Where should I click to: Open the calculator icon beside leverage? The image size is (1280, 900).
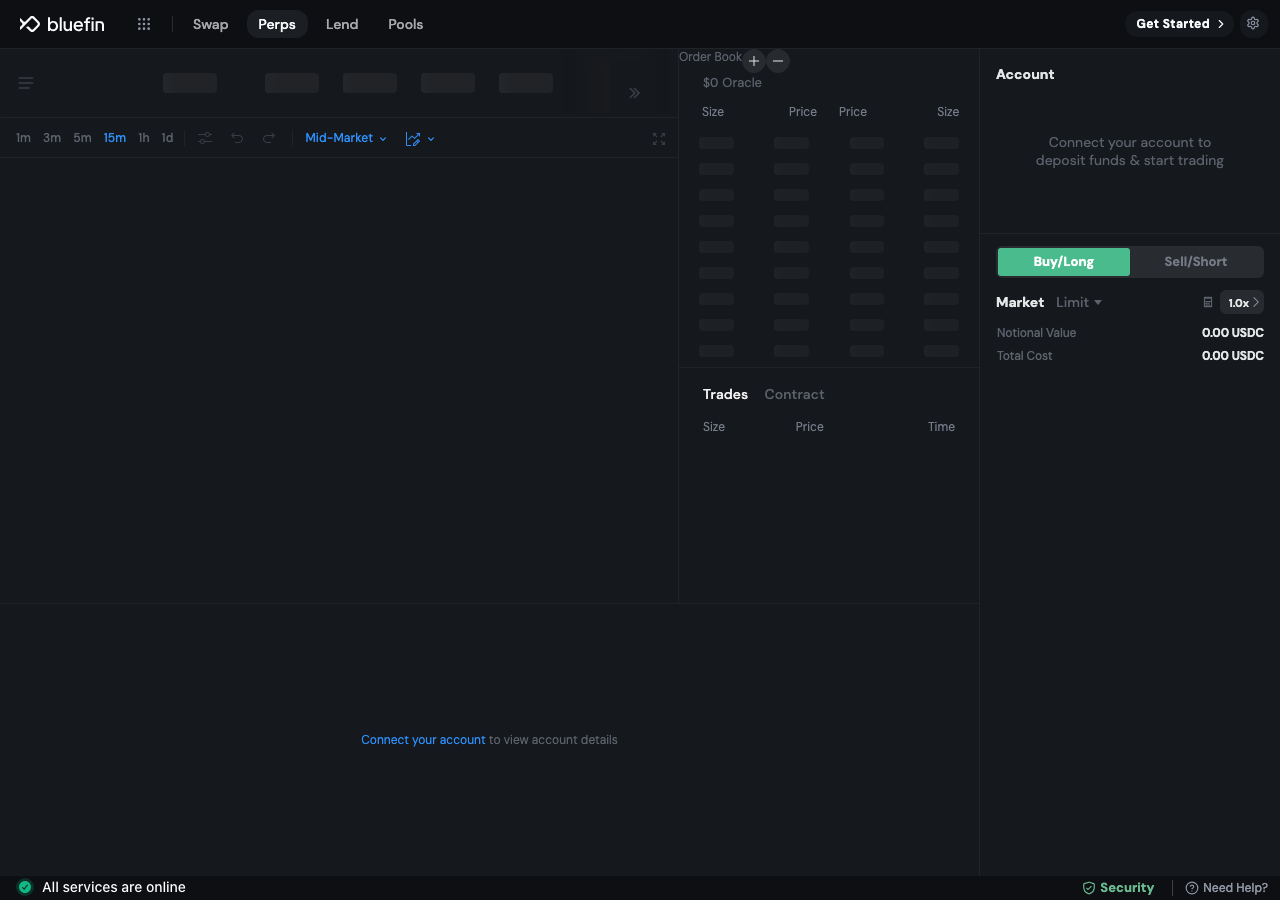1207,302
